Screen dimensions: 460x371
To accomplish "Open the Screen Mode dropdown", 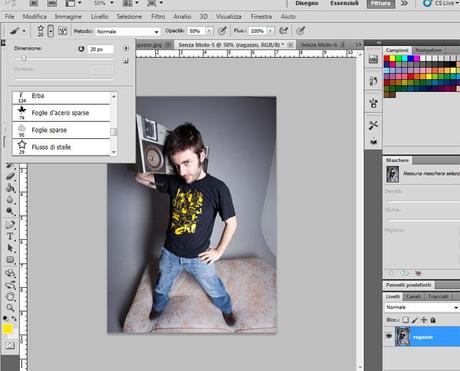I will tap(155, 3).
